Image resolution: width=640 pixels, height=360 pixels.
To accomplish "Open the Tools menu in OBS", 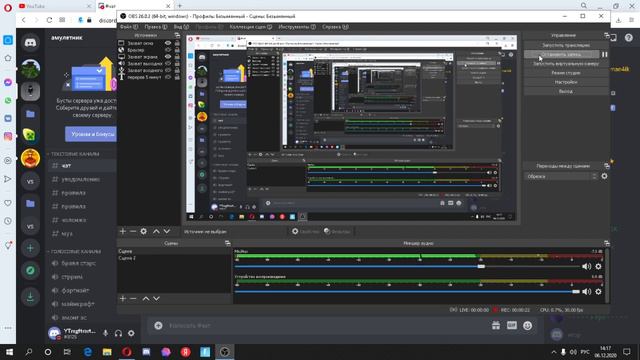I will click(x=297, y=27).
